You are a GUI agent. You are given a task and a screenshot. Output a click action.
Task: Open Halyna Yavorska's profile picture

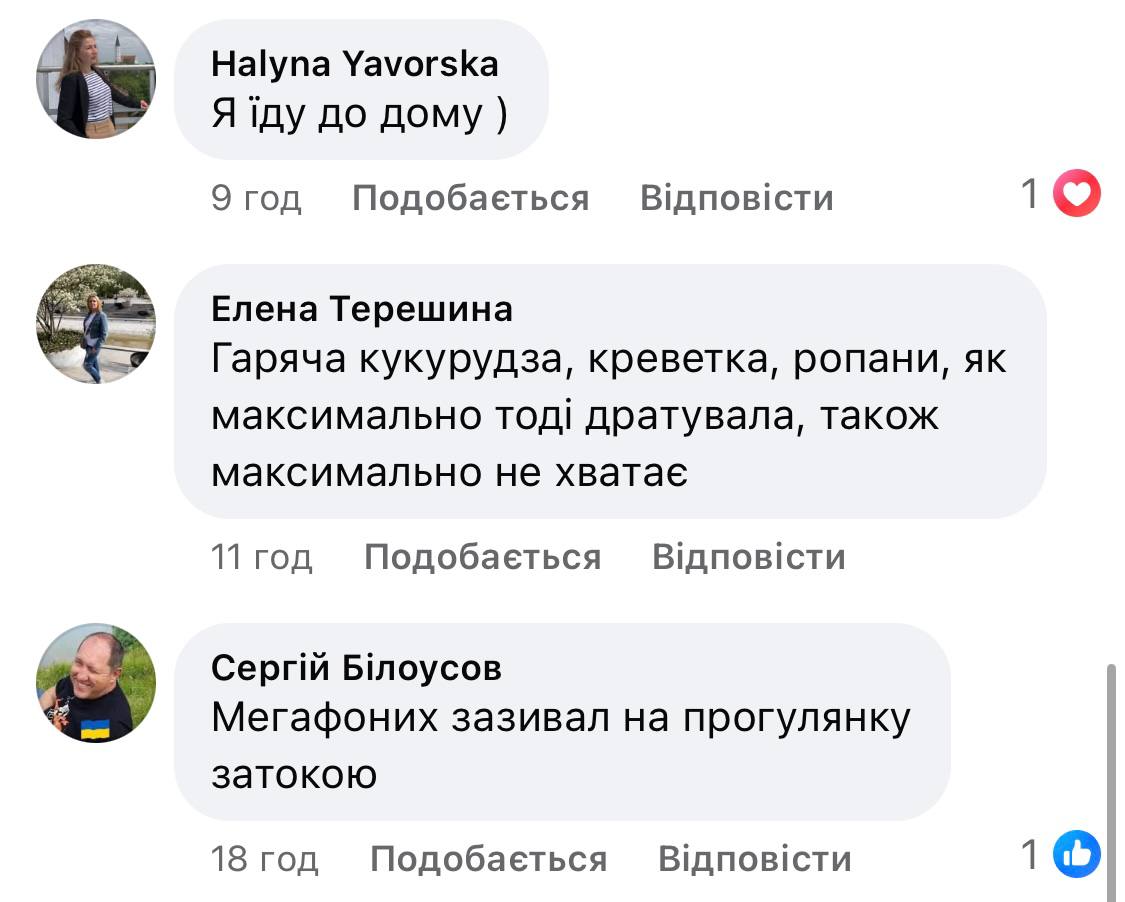tap(96, 78)
